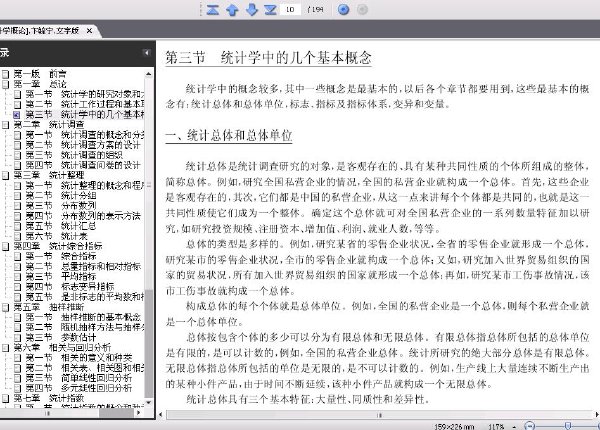Click bookmark icon beside 第六章 相关与回归分析
The image size is (600, 430).
click(5, 347)
